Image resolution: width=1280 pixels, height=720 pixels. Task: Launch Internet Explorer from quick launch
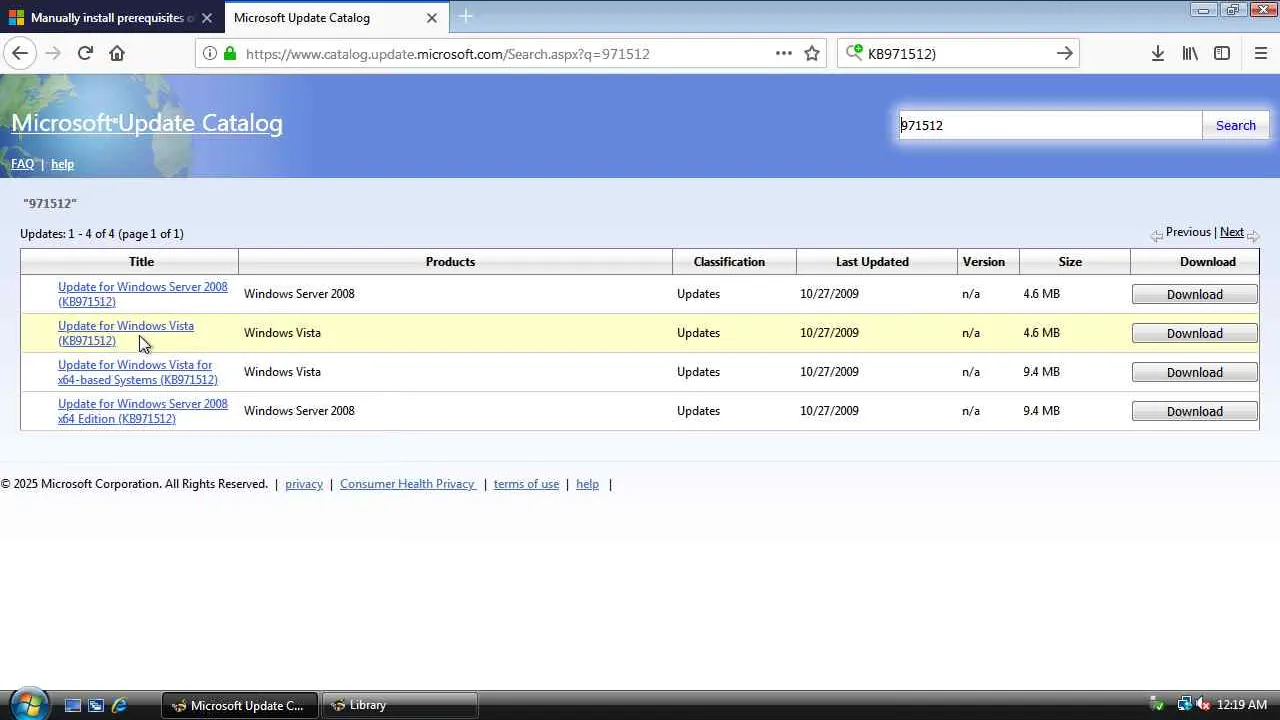(x=119, y=705)
